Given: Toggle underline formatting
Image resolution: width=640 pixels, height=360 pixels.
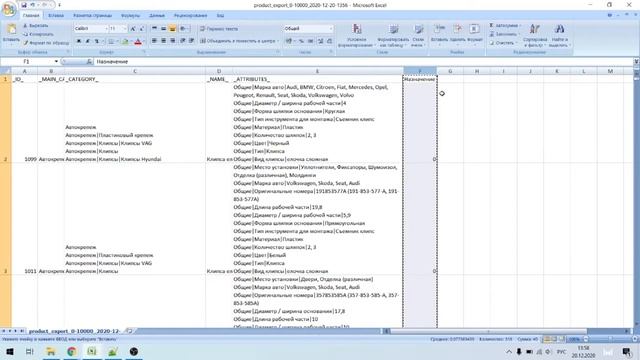Looking at the screenshot, I should (x=97, y=41).
